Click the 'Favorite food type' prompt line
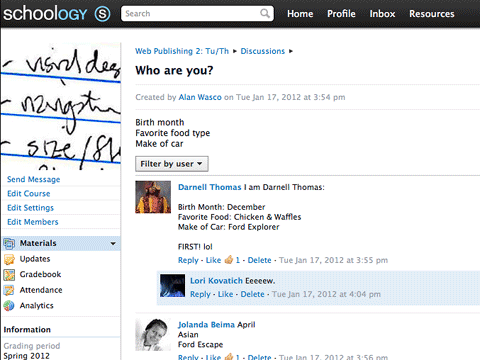The image size is (480, 360). click(173, 133)
